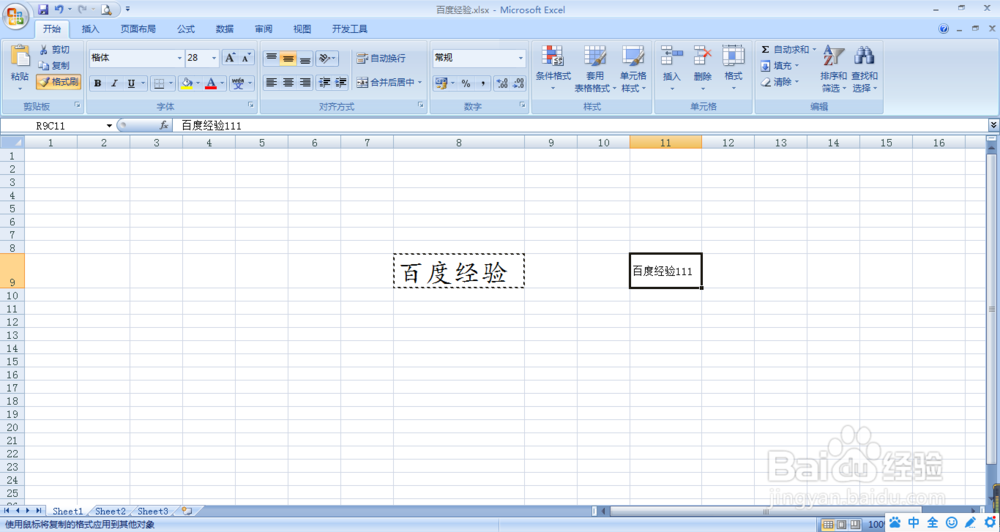
Task: Increase decimal places
Action: tap(501, 84)
